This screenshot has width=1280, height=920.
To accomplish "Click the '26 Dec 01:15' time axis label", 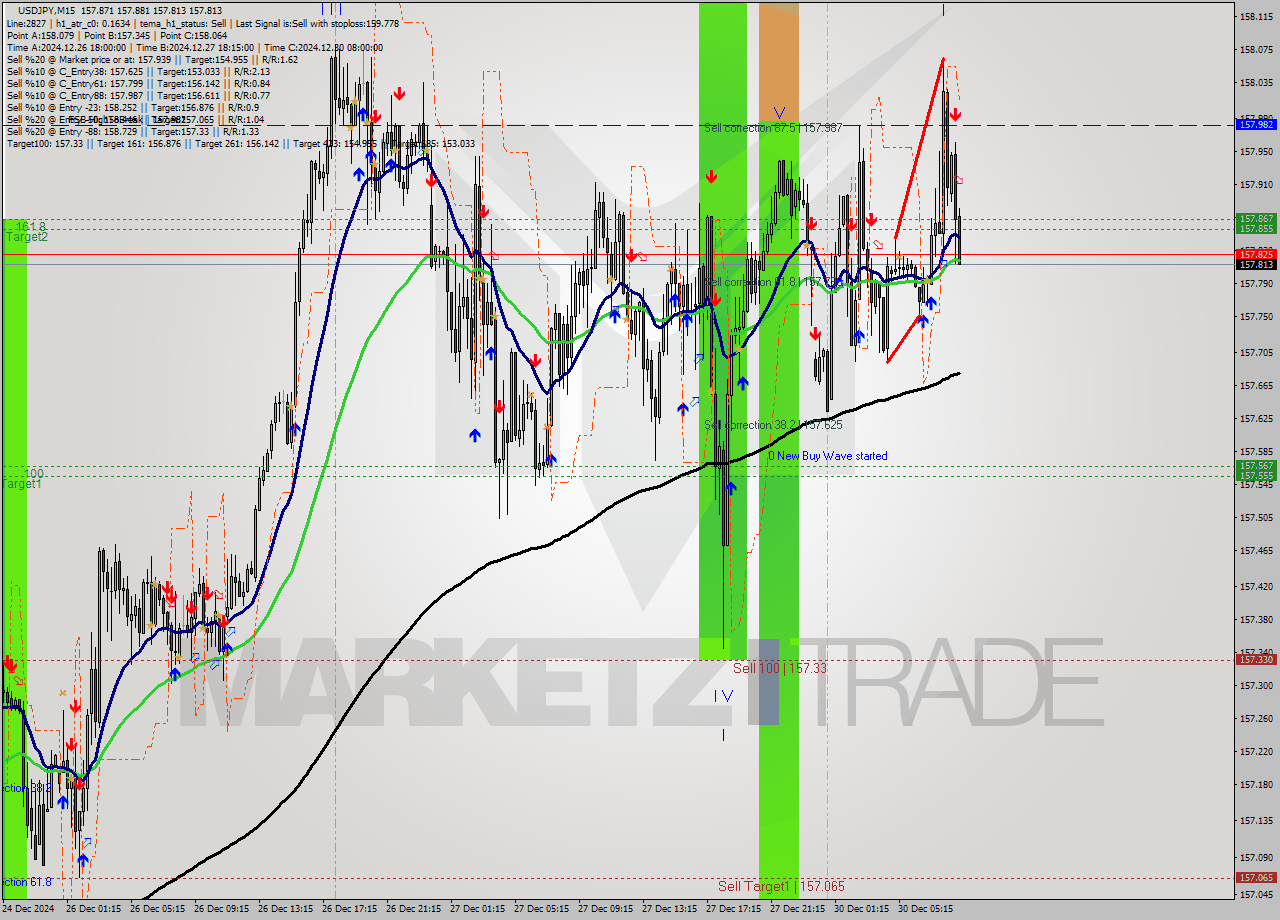I will click(93, 909).
